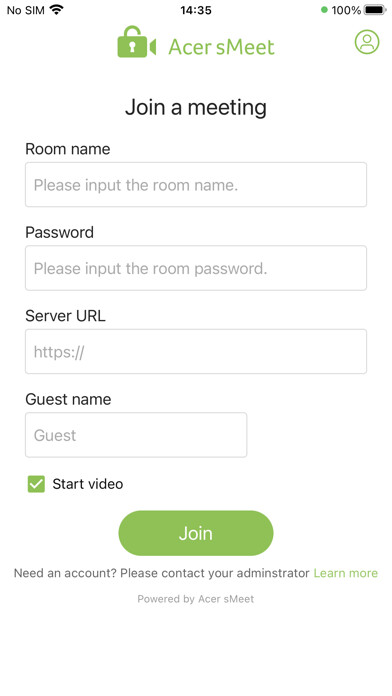Viewport: 392px width, 696px height.
Task: Tap the Powered by Acer sMeet footer
Action: point(196,599)
